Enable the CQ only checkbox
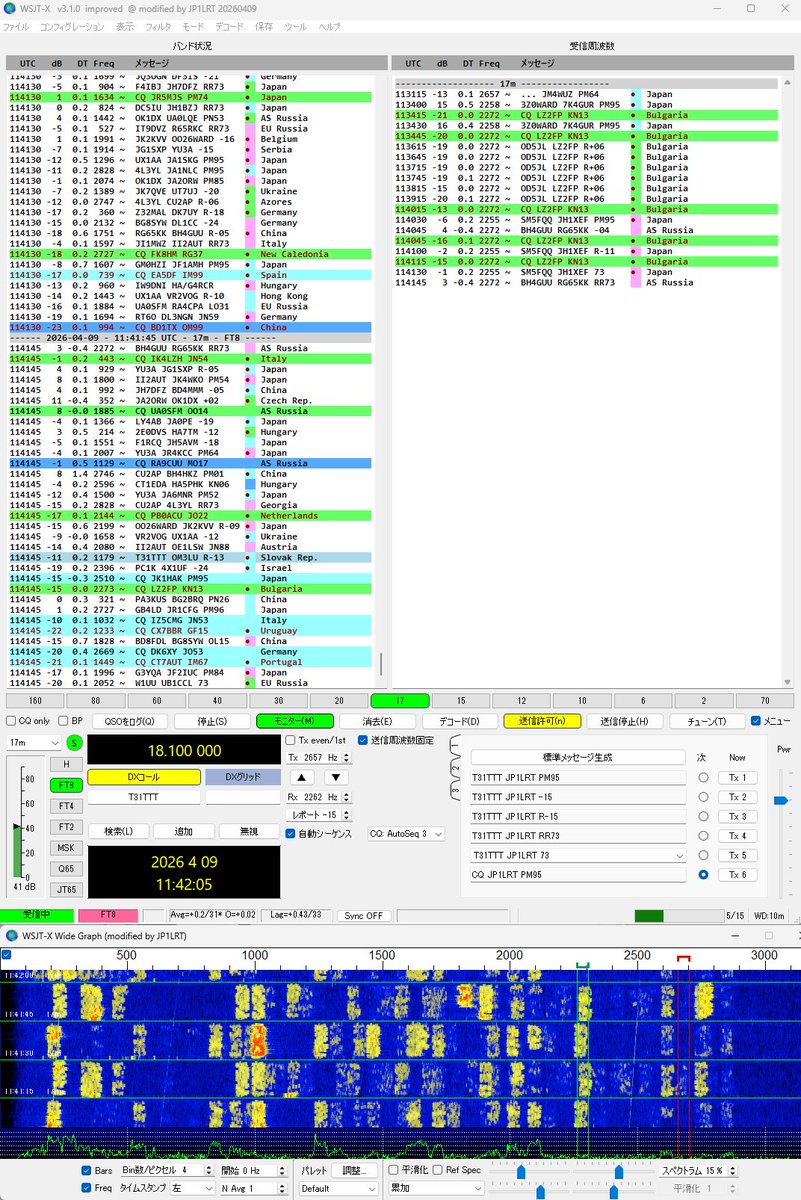This screenshot has height=1200, width=801. click(10, 720)
